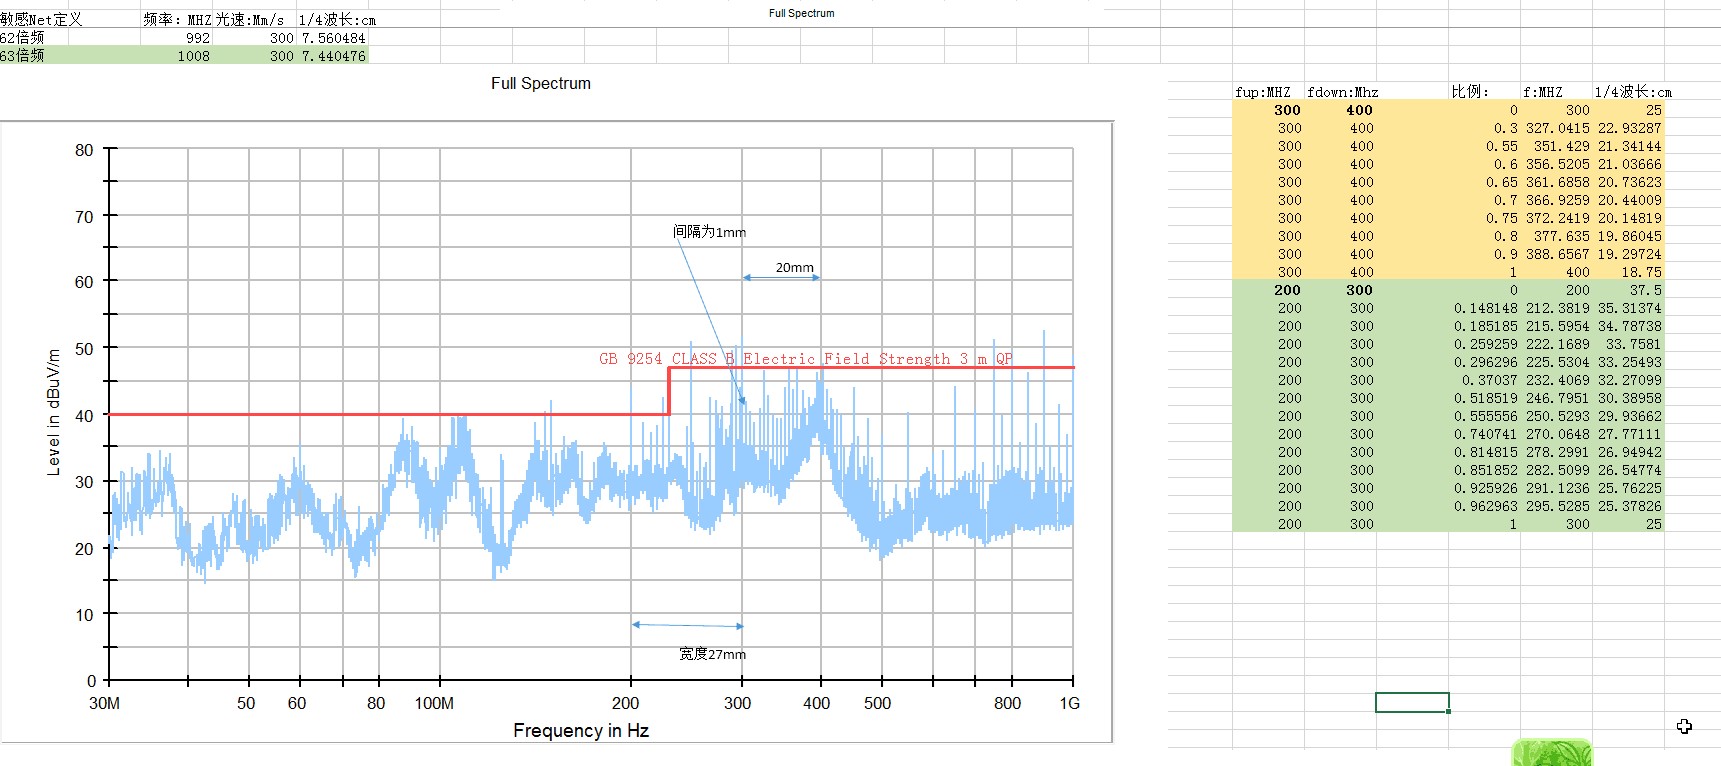Select the "f:MHZ" column header

[1542, 92]
